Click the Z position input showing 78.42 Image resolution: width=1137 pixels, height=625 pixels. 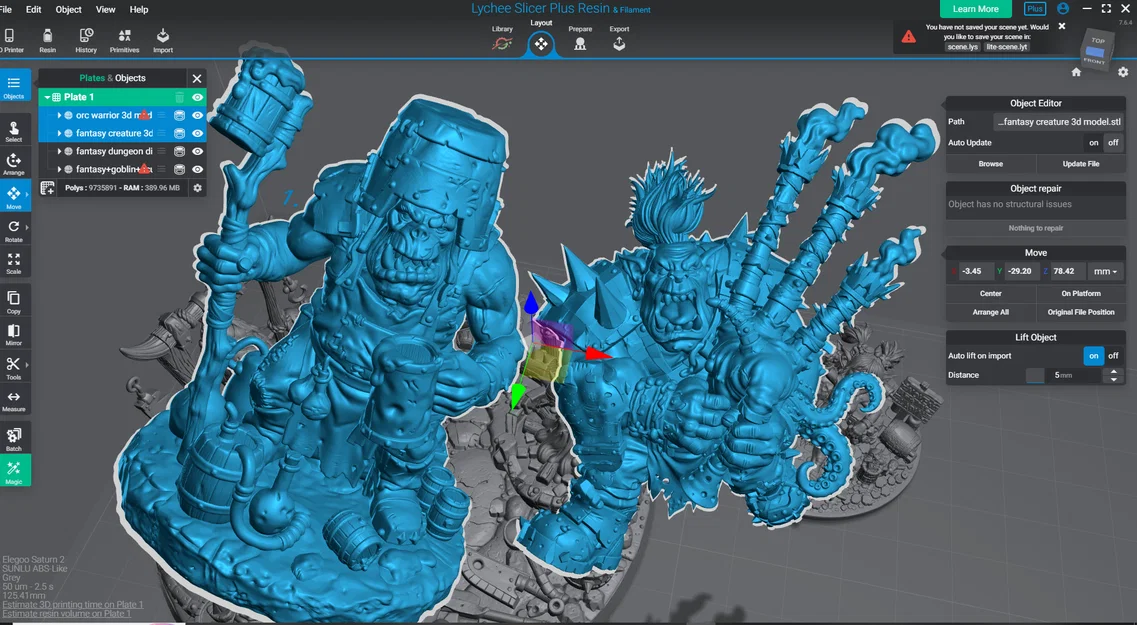coord(1068,271)
